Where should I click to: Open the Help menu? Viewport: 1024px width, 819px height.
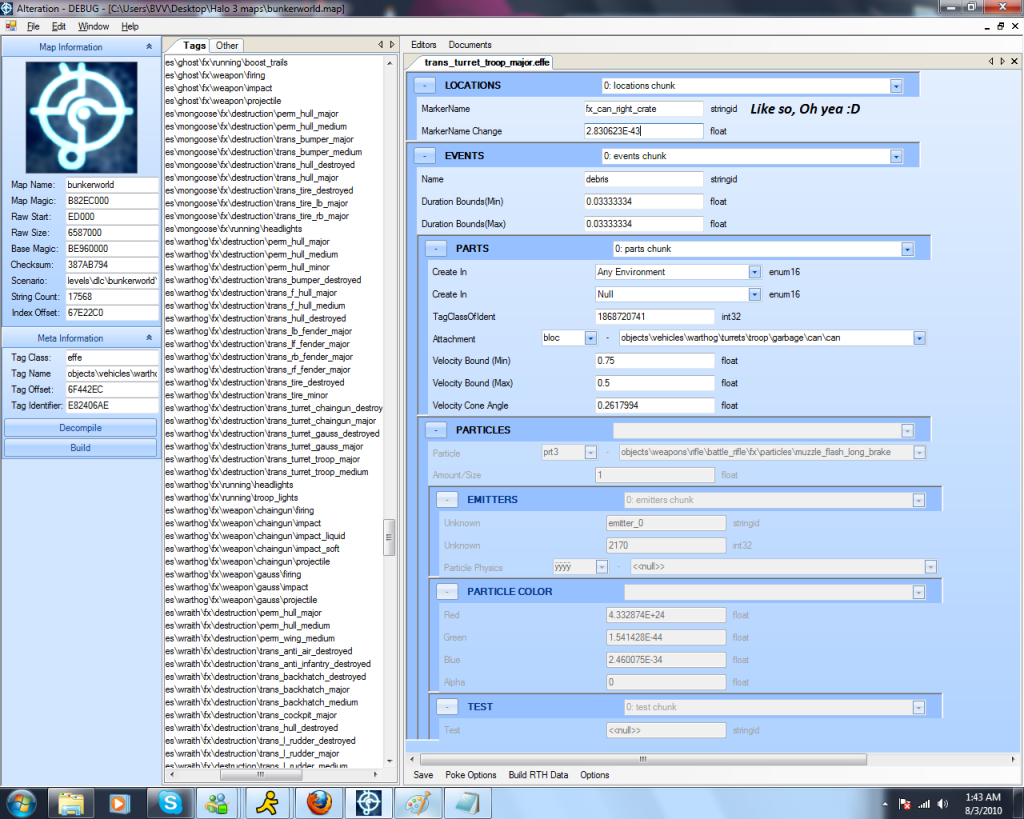click(x=130, y=26)
